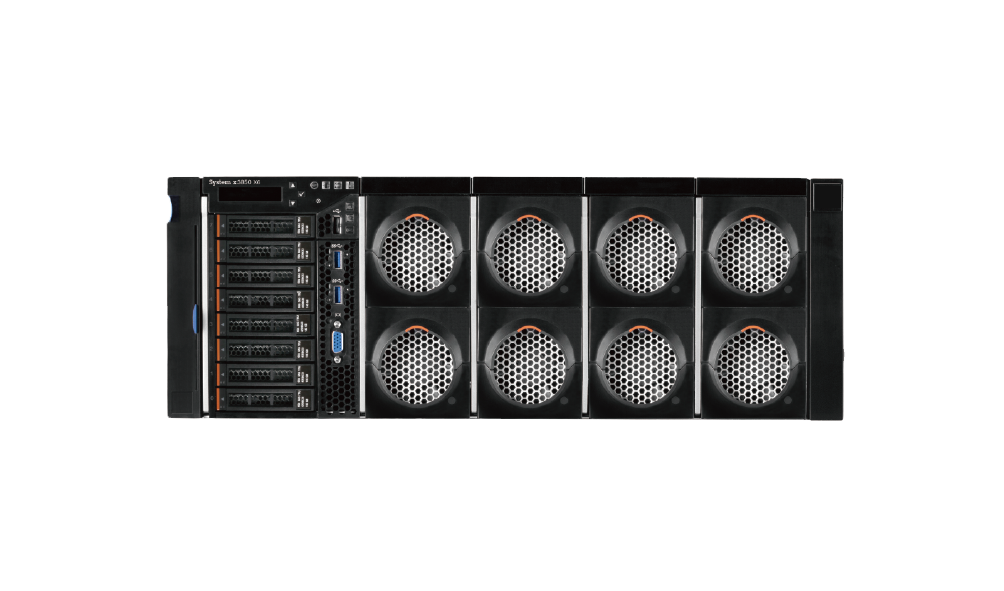The height and width of the screenshot is (591, 1004).
Task: Click the bottom-right fan module
Action: point(754,362)
